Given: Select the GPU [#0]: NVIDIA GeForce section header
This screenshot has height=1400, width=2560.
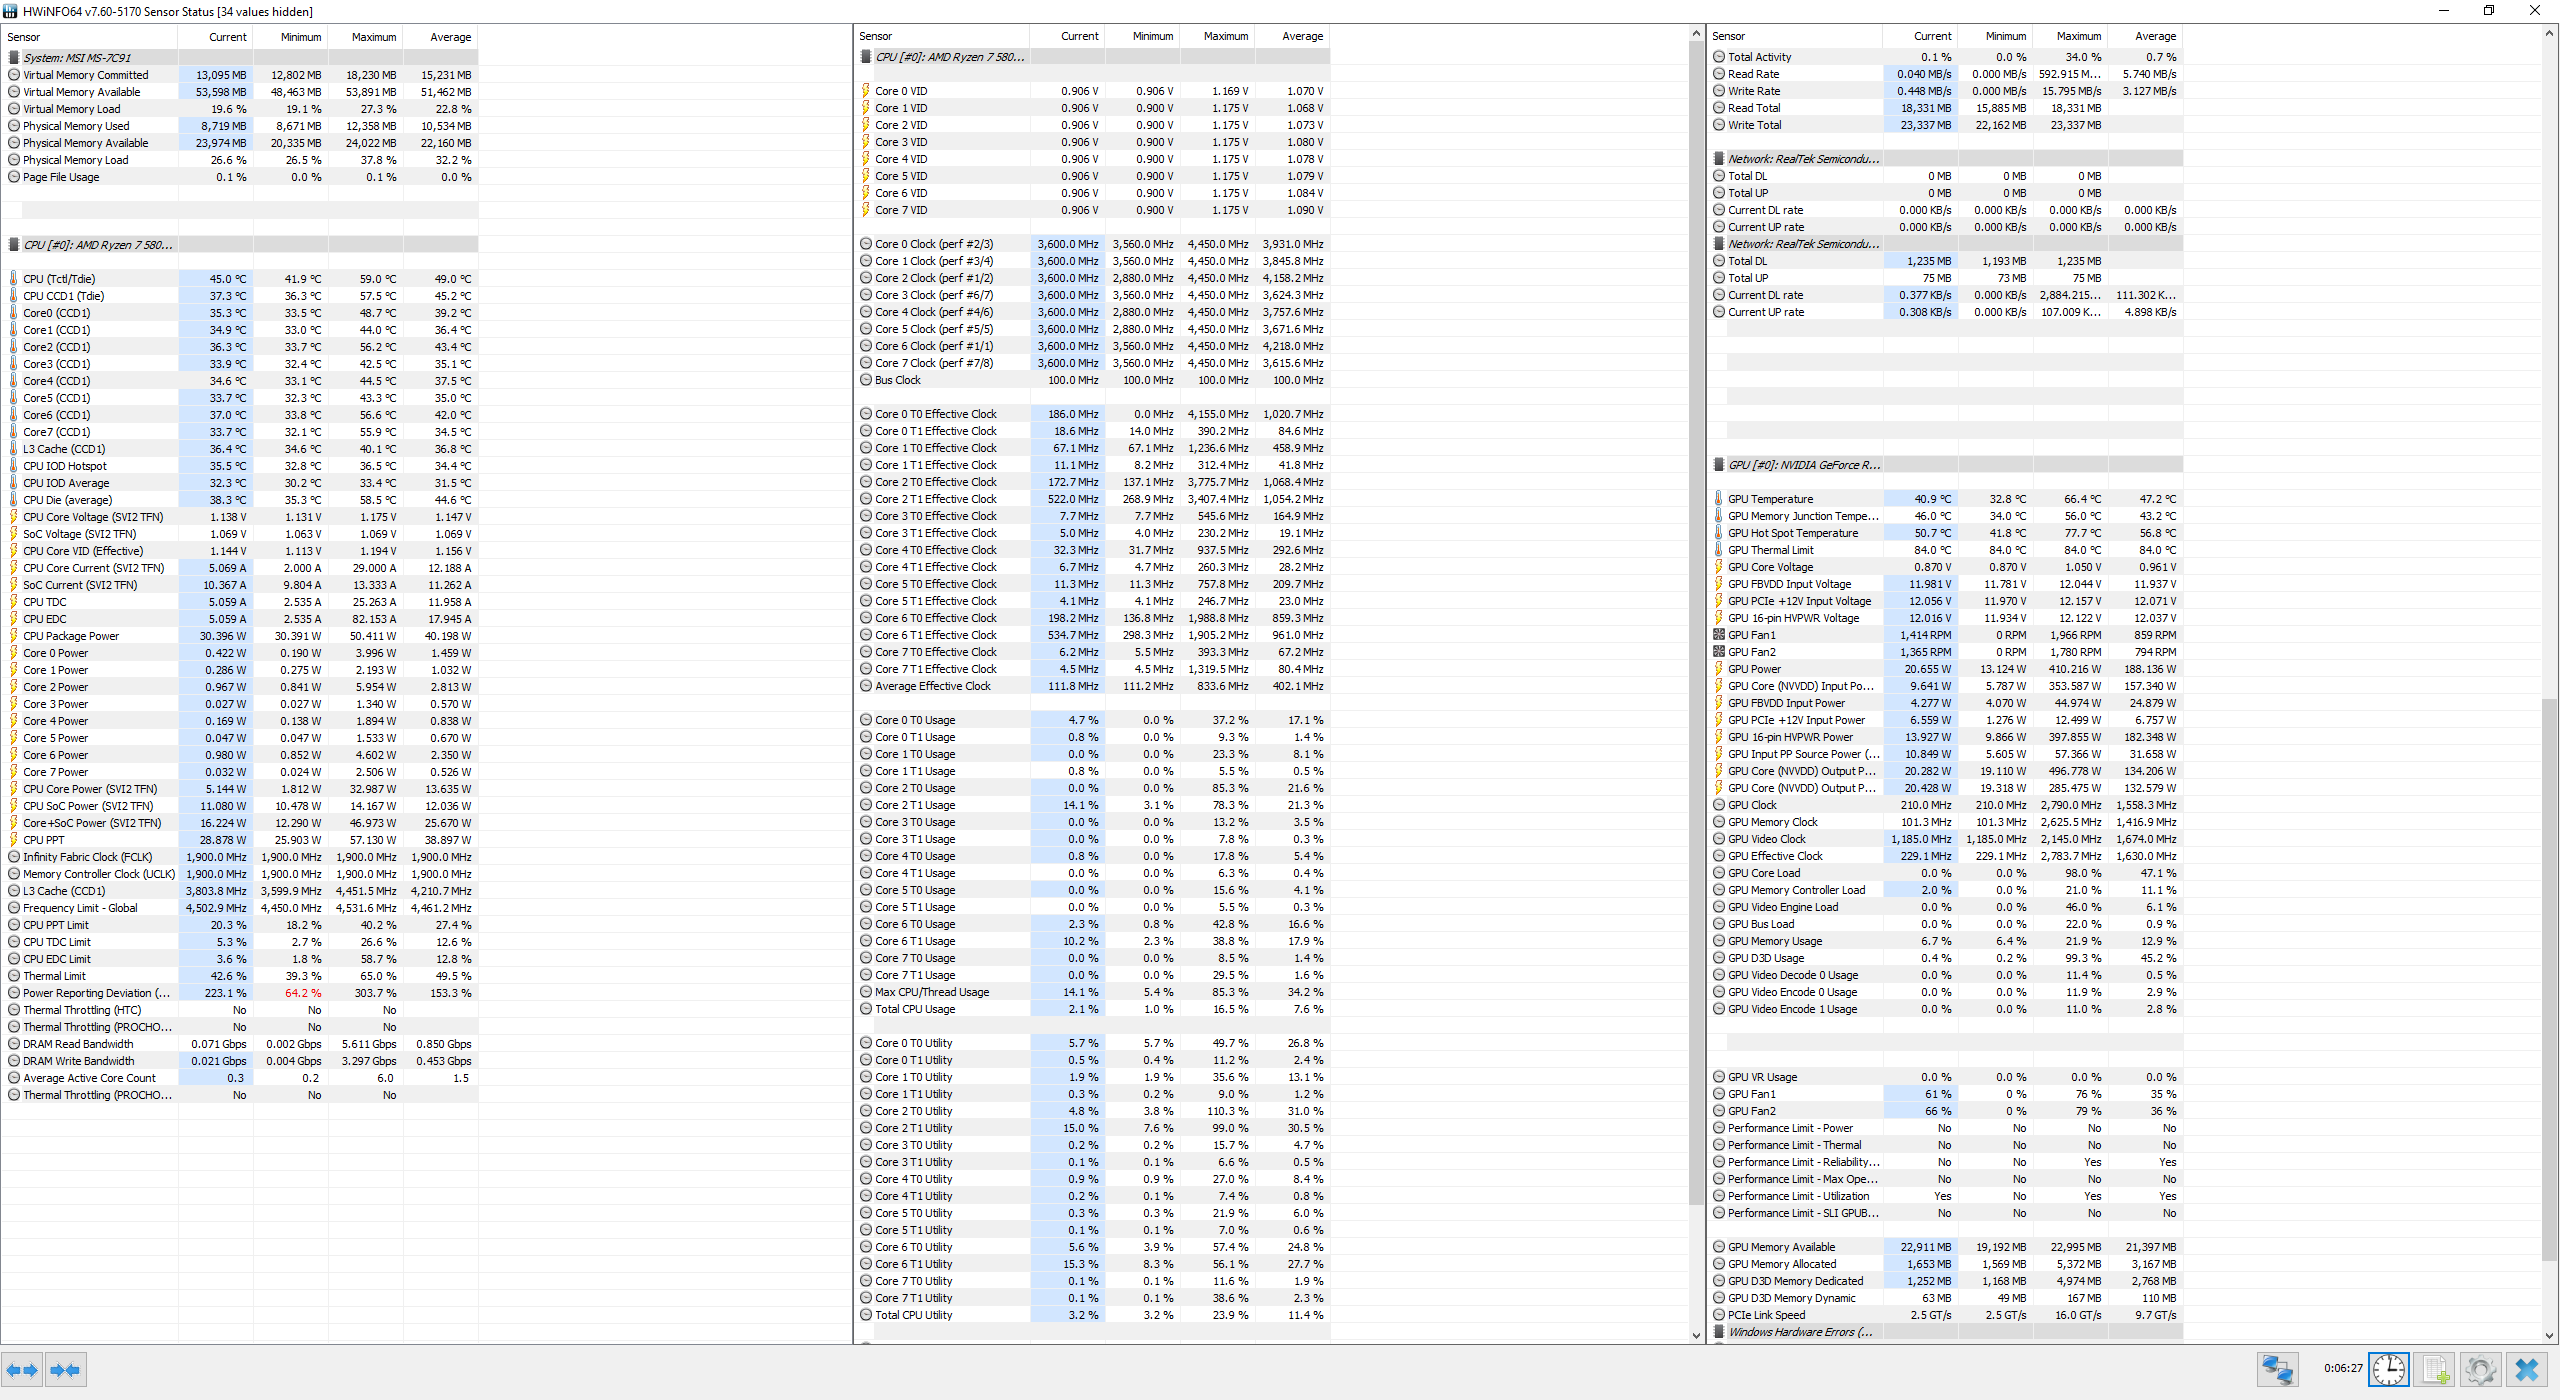Looking at the screenshot, I should 1803,465.
